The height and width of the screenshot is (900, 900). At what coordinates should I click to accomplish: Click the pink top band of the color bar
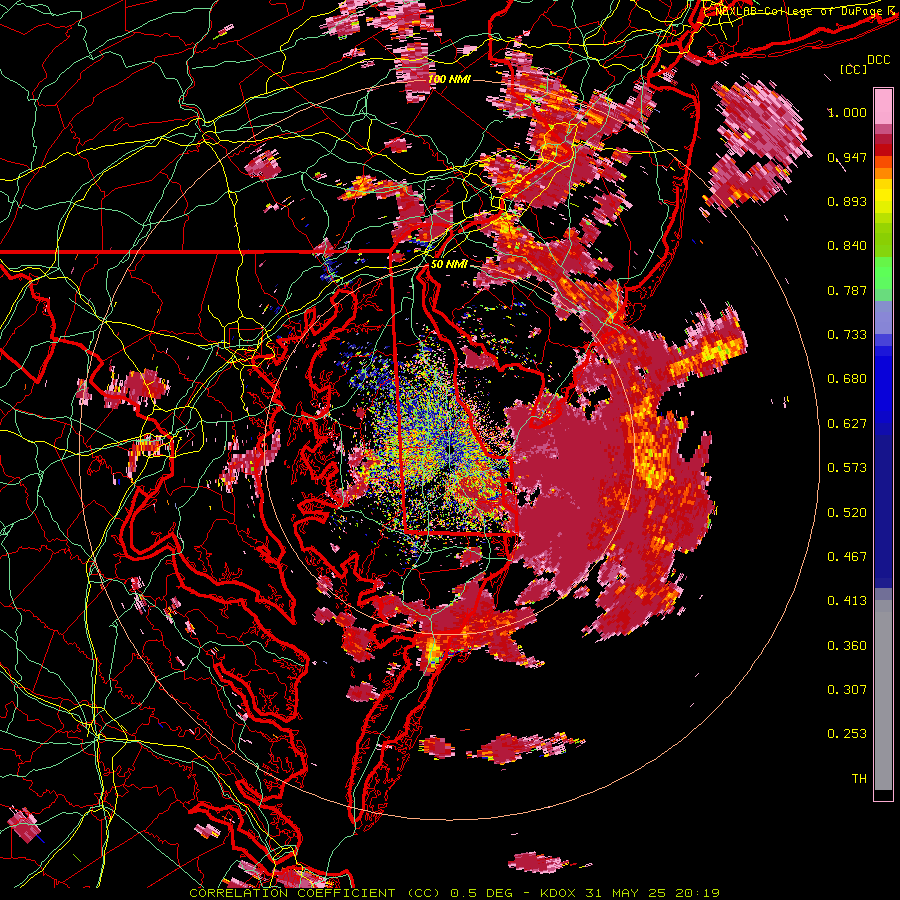click(883, 106)
